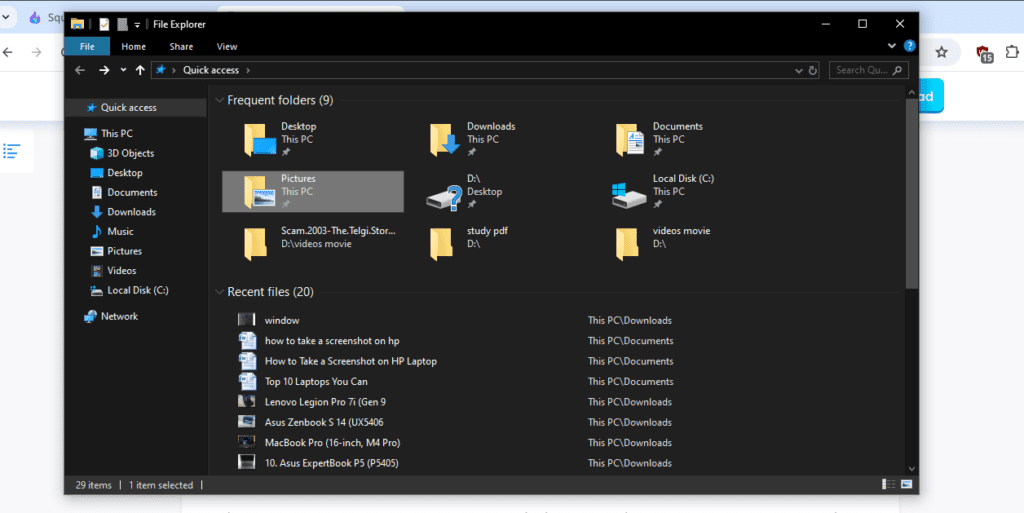Open 'How to Take a Screenshot on HP Laptop'
The width and height of the screenshot is (1024, 513).
(350, 361)
